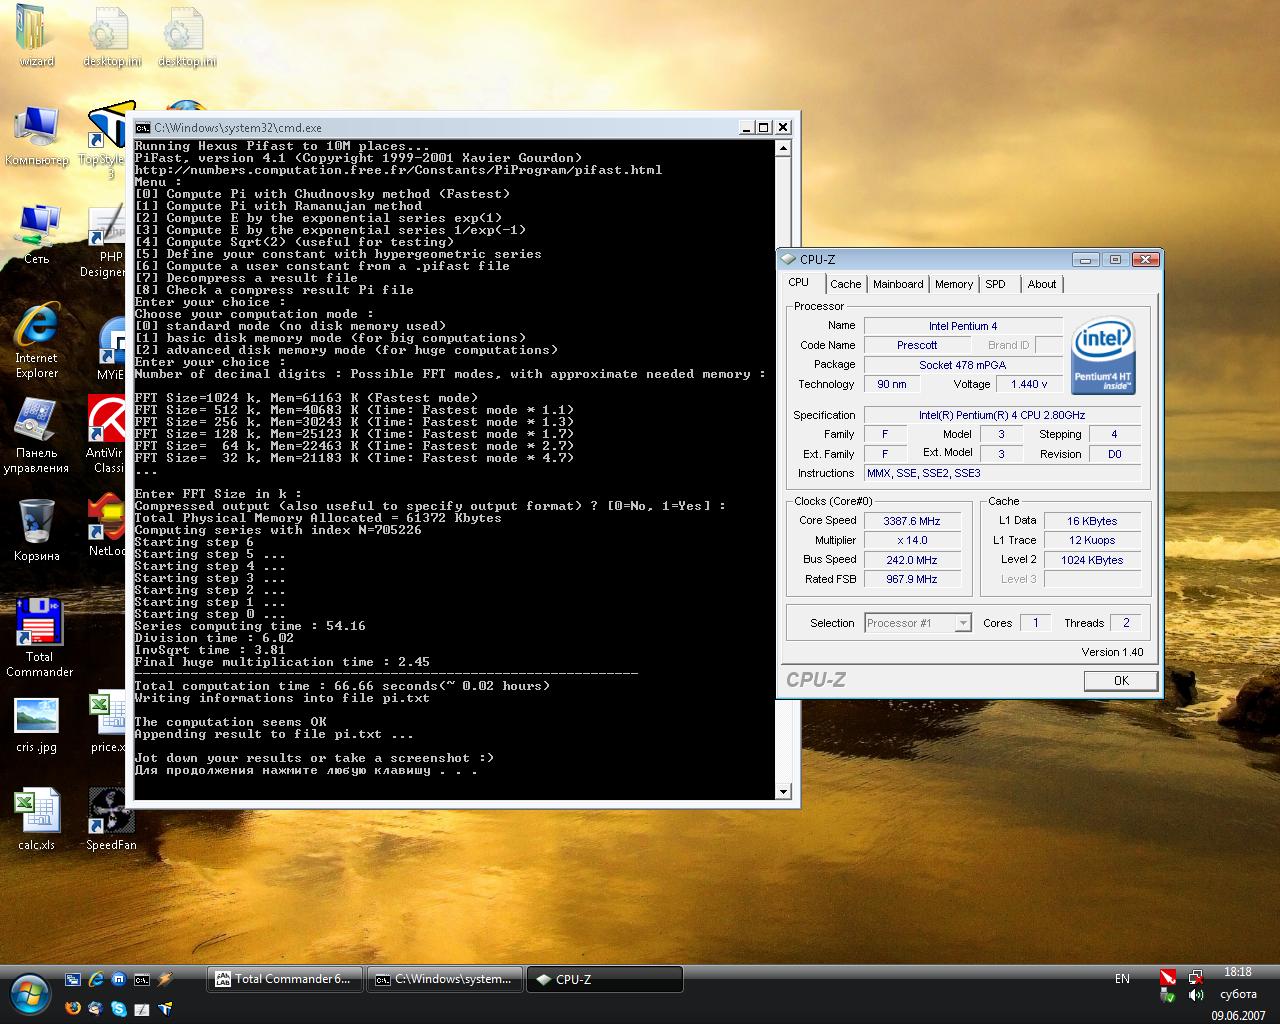Click the Instructions field MMX, SSE, SSE2, SSE3
1280x1024 pixels.
pos(1002,473)
